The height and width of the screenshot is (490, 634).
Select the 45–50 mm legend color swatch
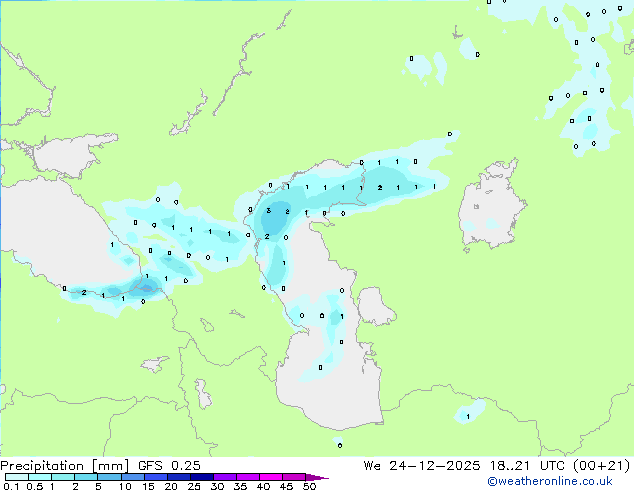[x=294, y=477]
